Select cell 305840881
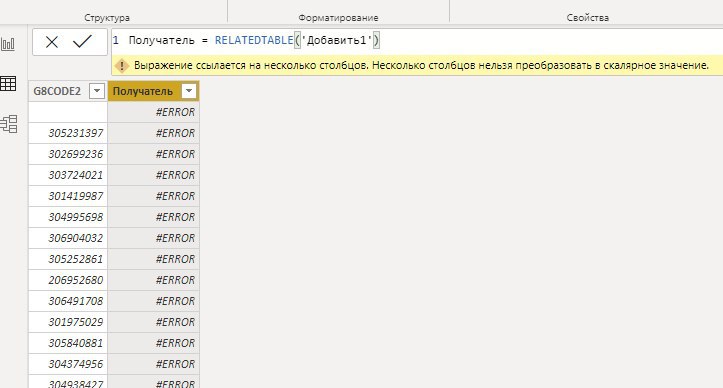The width and height of the screenshot is (723, 388). (x=68, y=343)
